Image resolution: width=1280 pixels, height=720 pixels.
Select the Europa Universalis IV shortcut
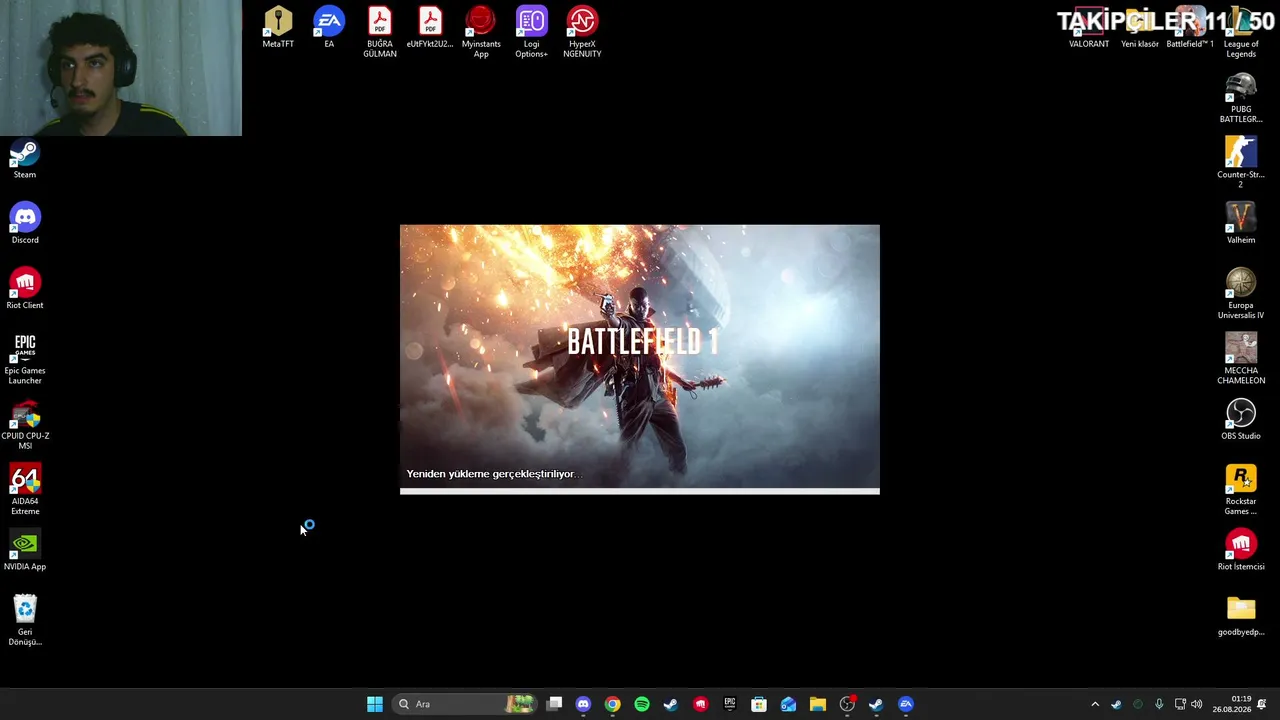click(x=1241, y=294)
